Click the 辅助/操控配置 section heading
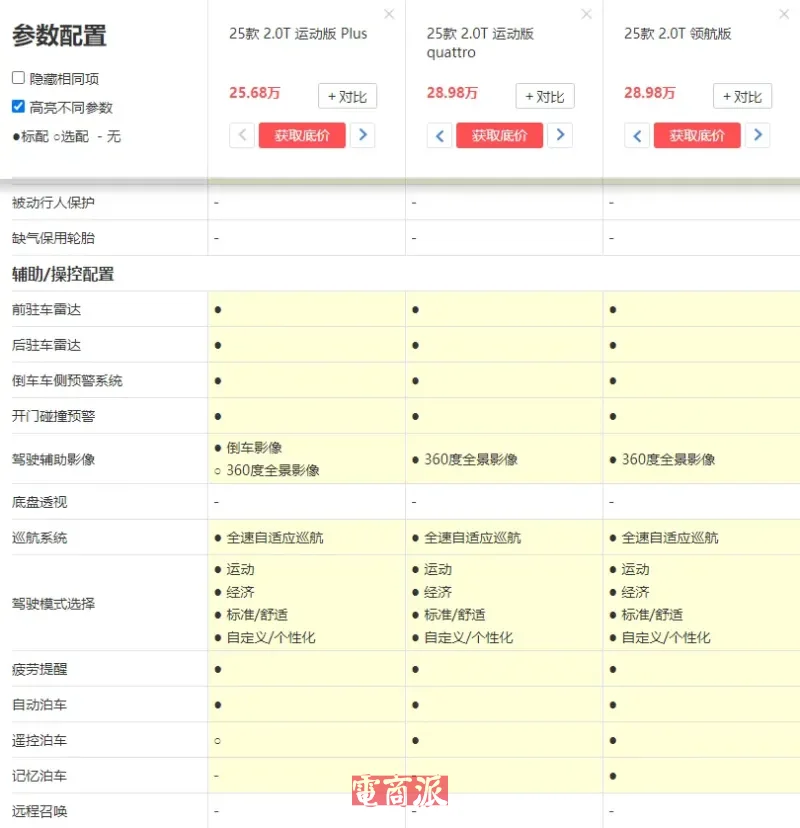The image size is (800, 828). (x=63, y=274)
